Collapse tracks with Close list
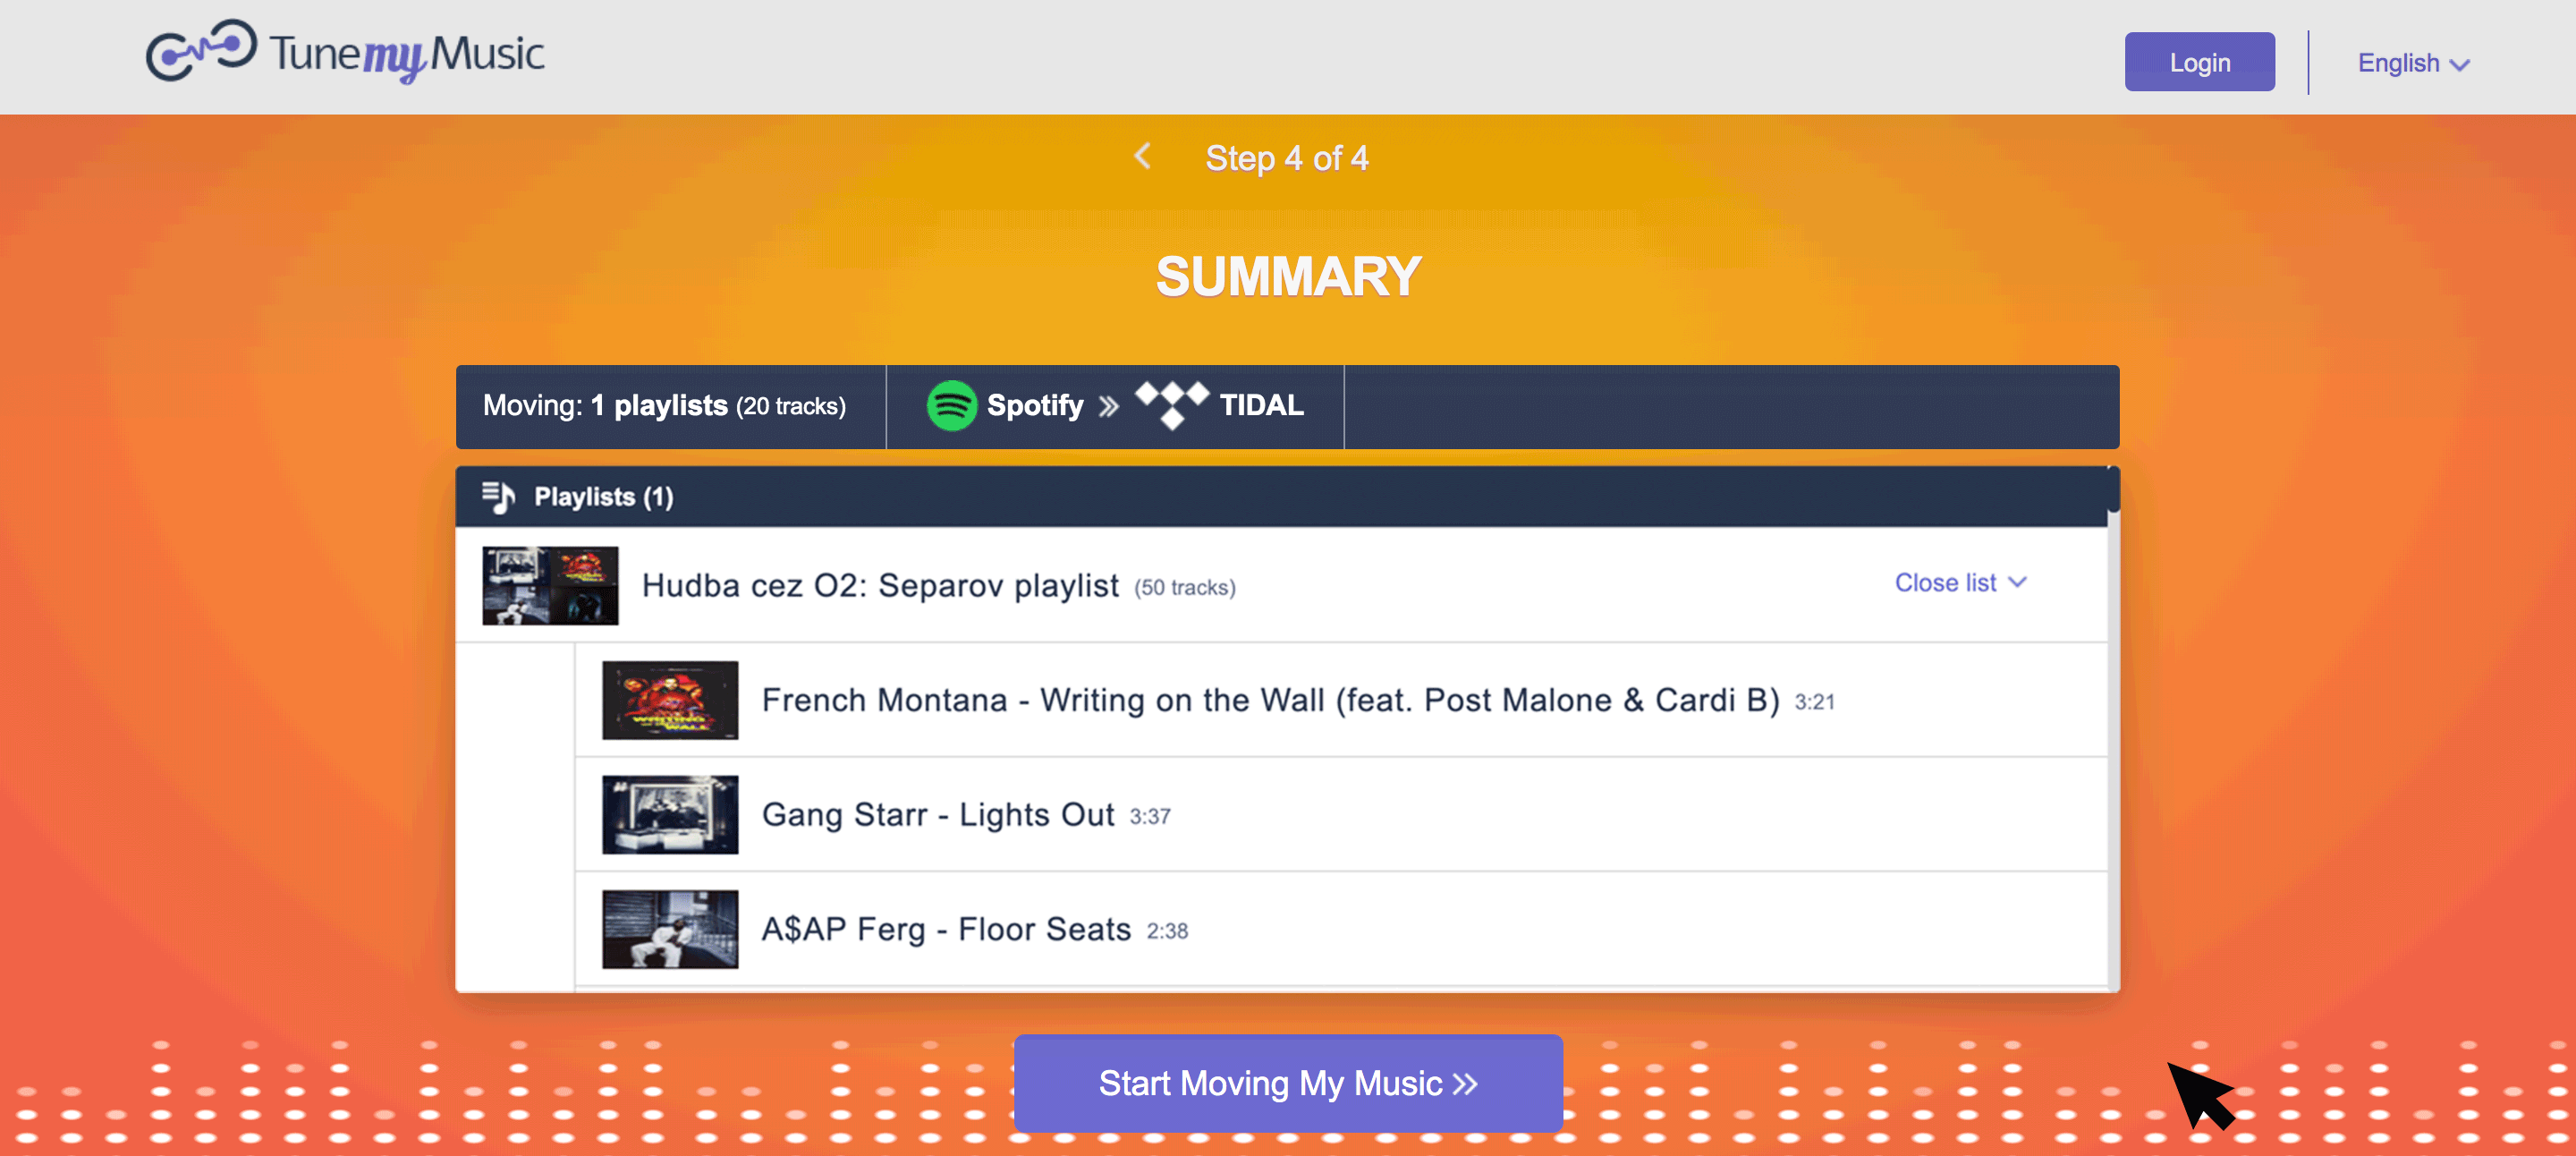 click(1960, 583)
